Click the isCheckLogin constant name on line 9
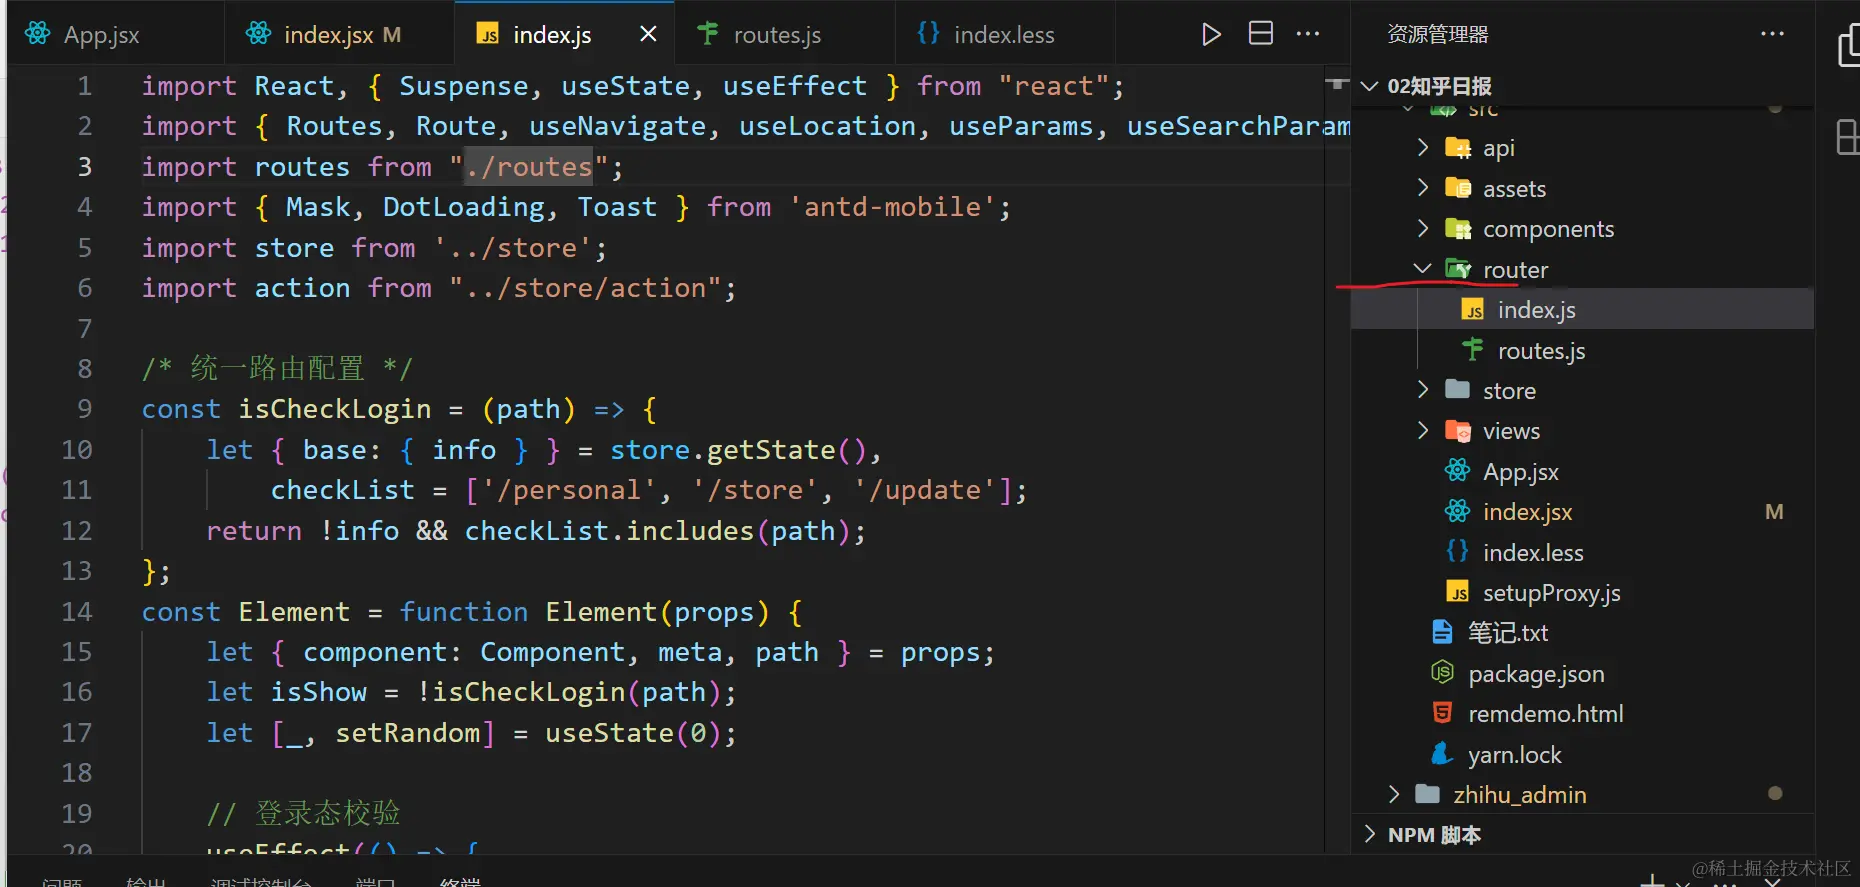Image resolution: width=1860 pixels, height=887 pixels. coord(335,409)
